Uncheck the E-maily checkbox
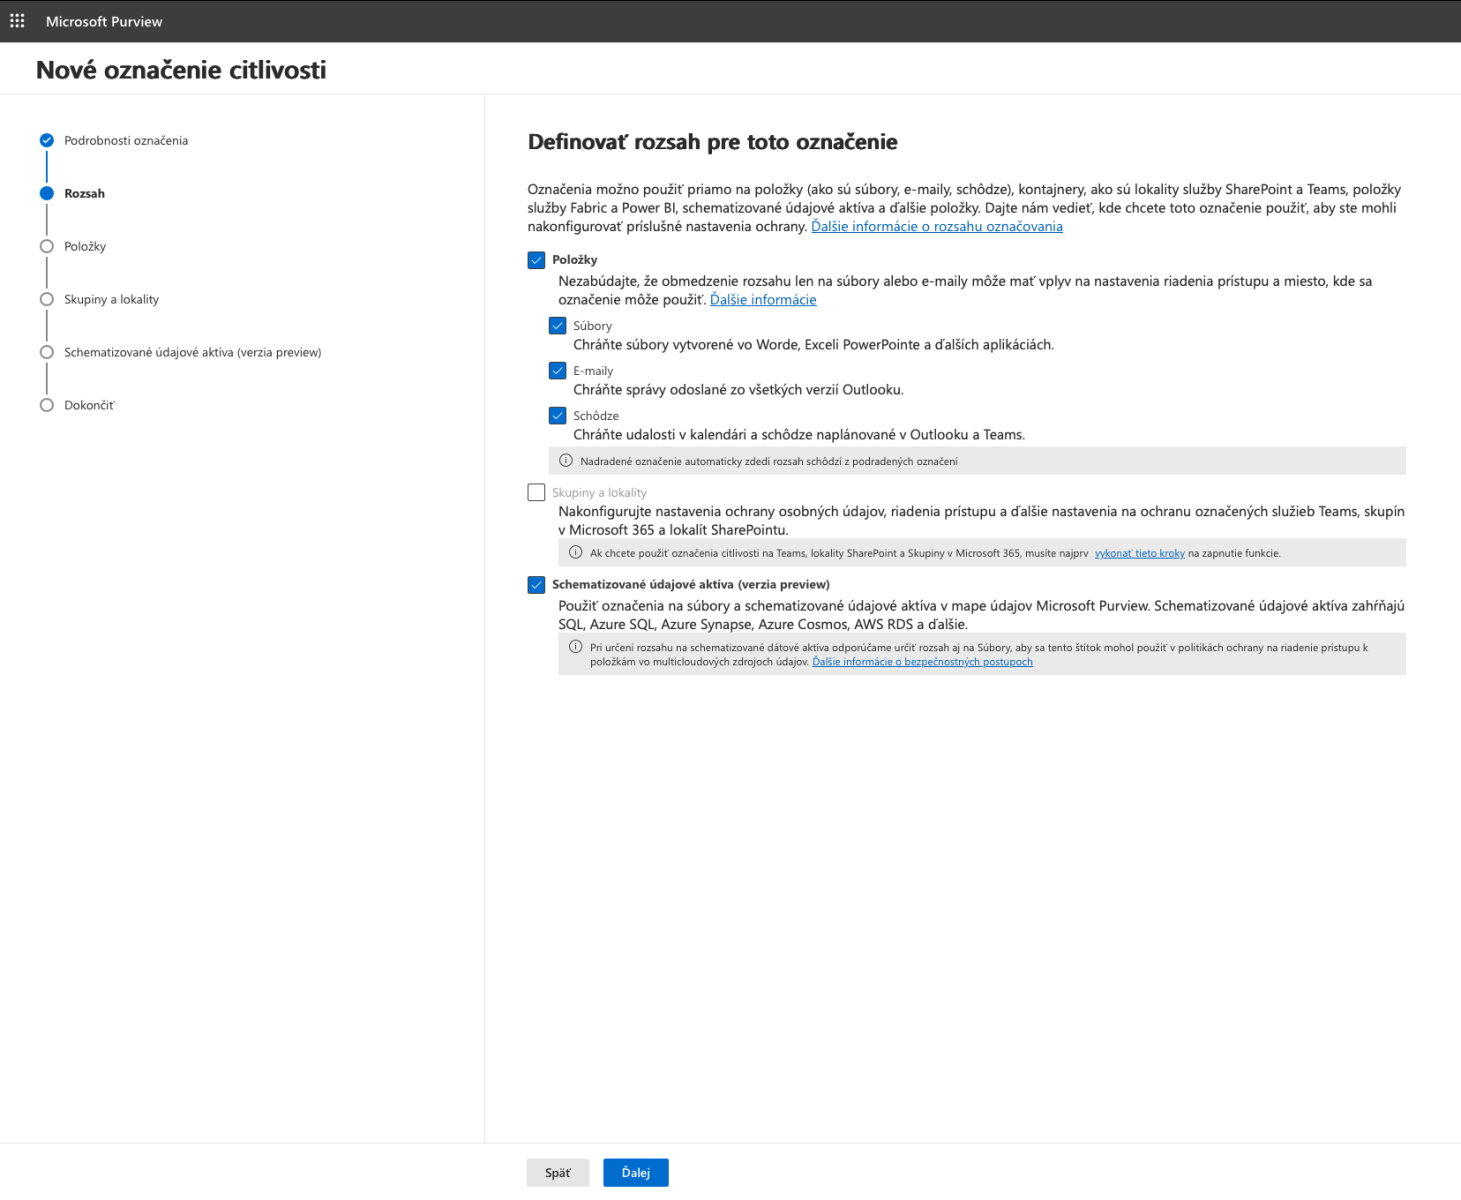Image resolution: width=1461 pixels, height=1200 pixels. coord(558,371)
